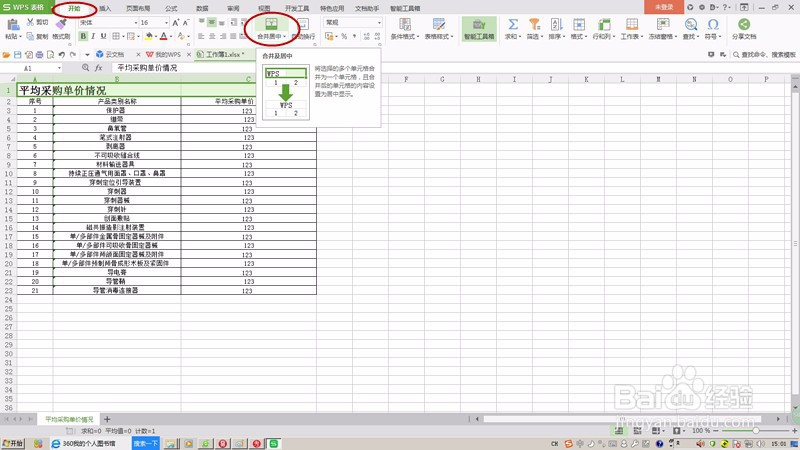800x450 pixels.
Task: Open the font size dropdown showing 16
Action: coord(166,22)
